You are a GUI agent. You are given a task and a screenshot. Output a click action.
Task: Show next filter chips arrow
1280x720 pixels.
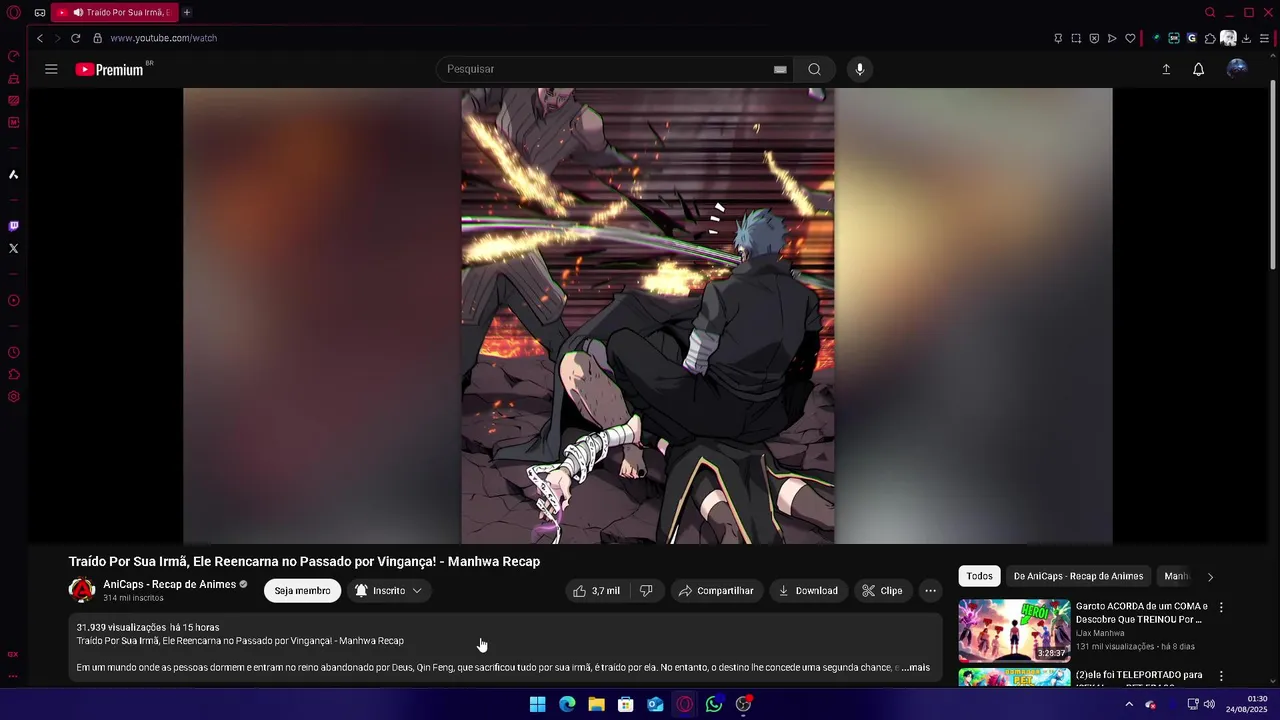[1210, 577]
